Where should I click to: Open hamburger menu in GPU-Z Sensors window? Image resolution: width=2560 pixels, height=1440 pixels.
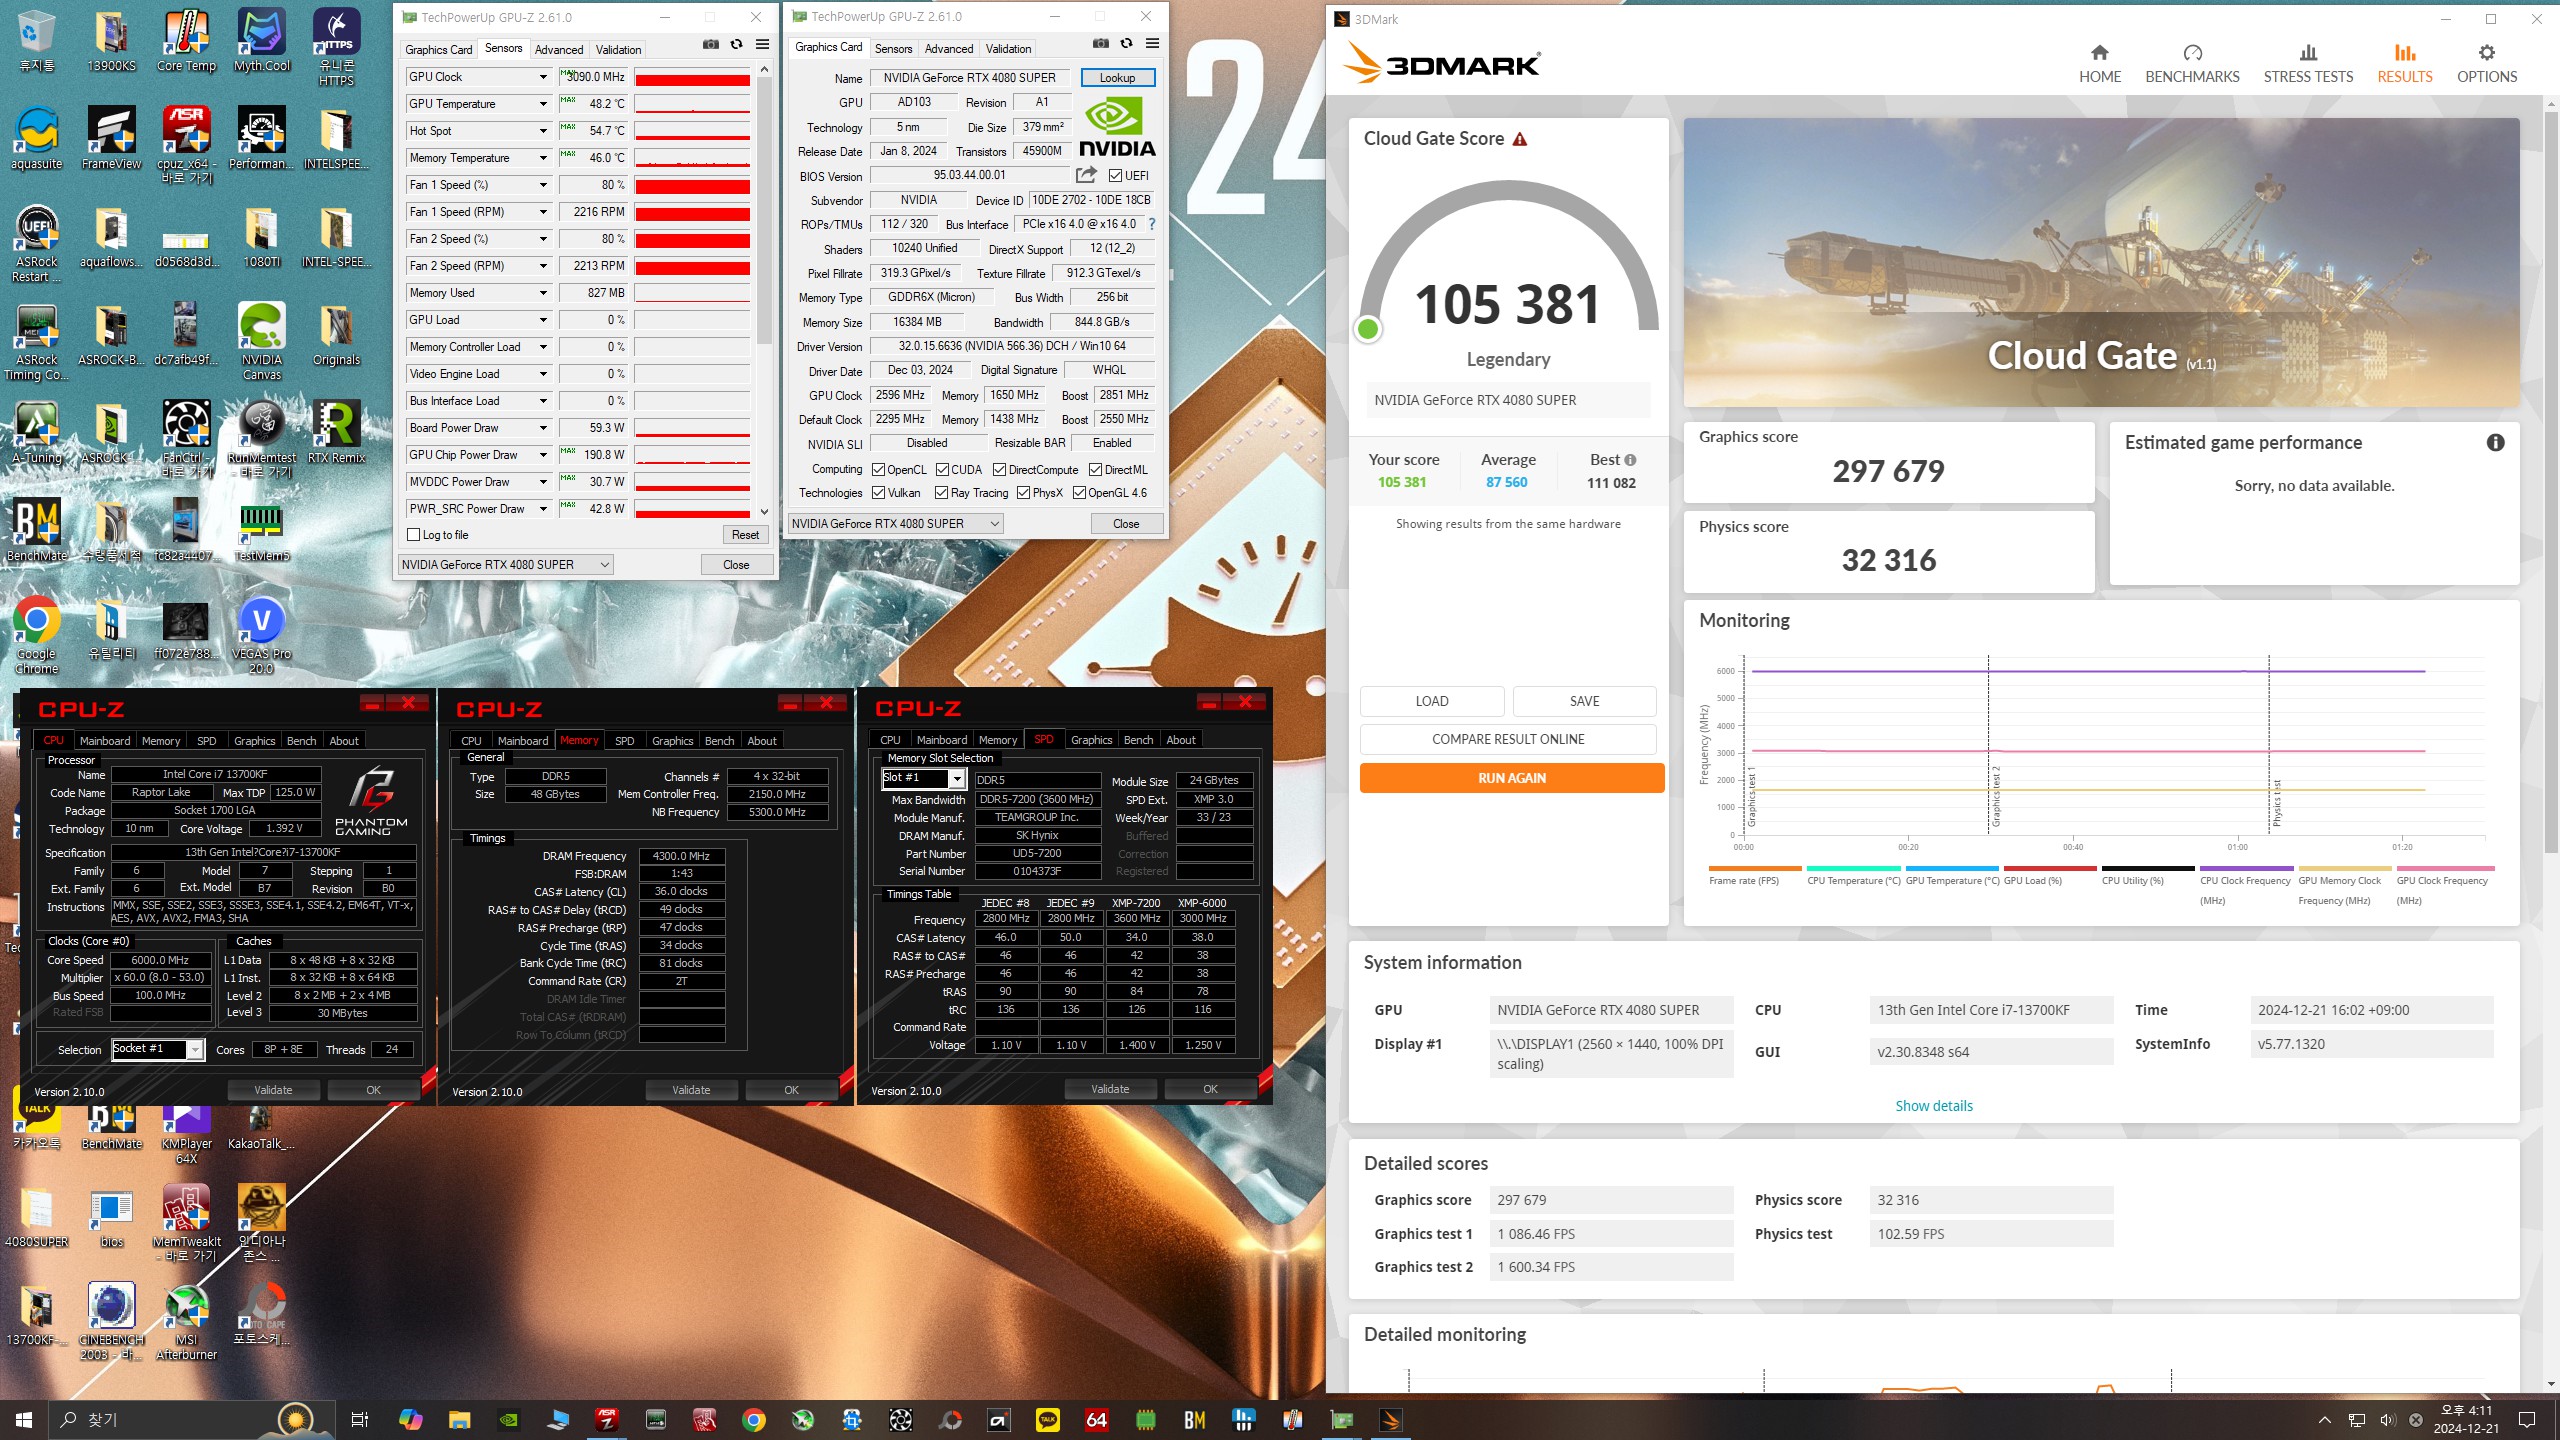pyautogui.click(x=762, y=45)
